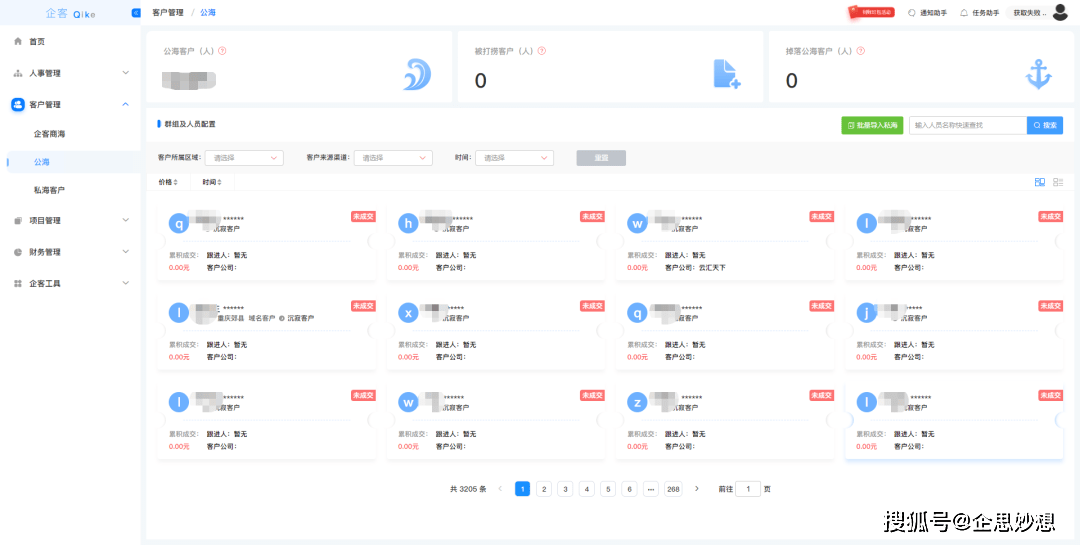Click the blue 搜索 button
The width and height of the screenshot is (1080, 545).
[1045, 125]
